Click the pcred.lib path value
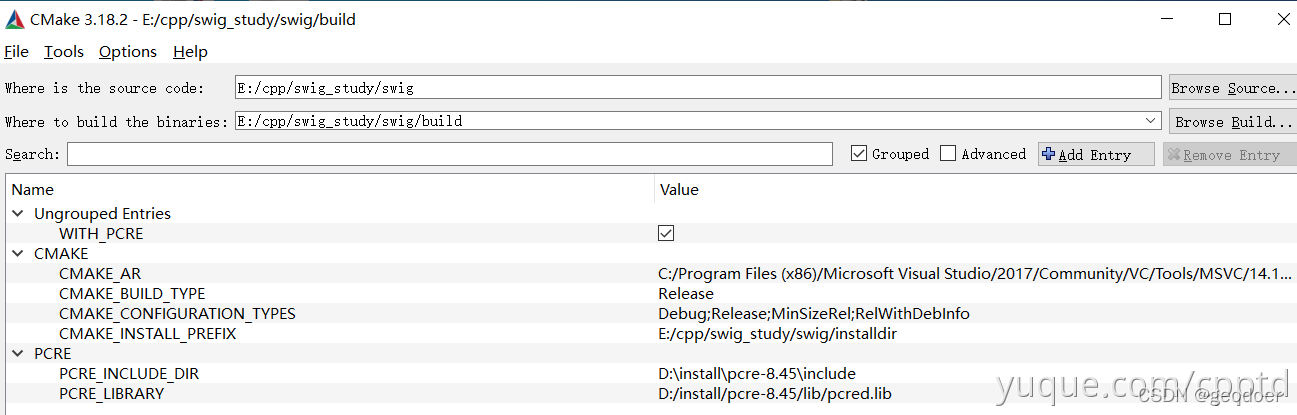Viewport: 1297px width, 415px height. pos(774,393)
